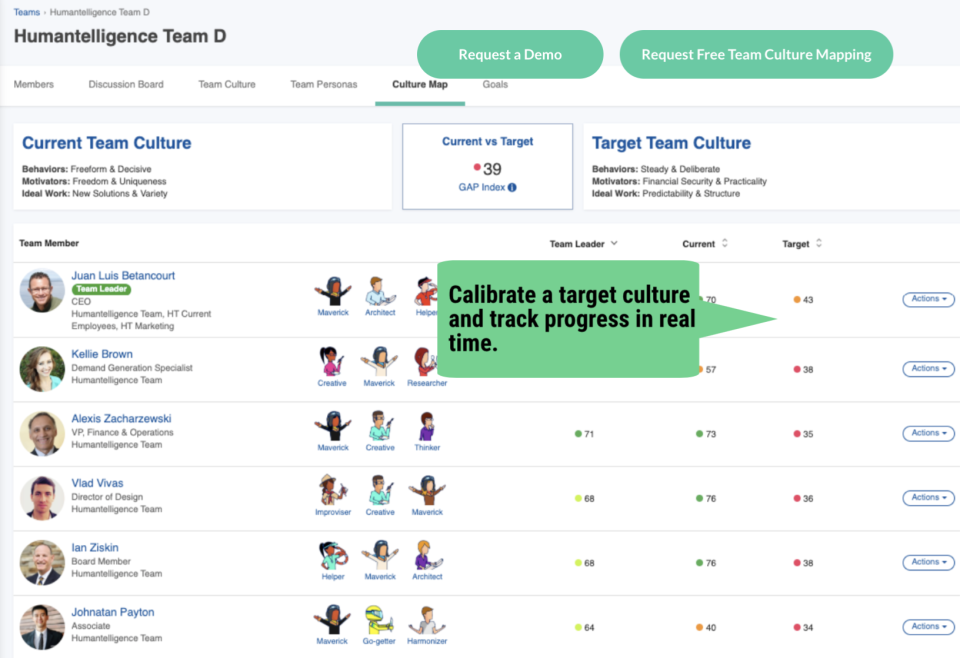Click Johnatan Payton's Harmonizer persona icon
Viewport: 960px width, 658px height.
(x=427, y=620)
